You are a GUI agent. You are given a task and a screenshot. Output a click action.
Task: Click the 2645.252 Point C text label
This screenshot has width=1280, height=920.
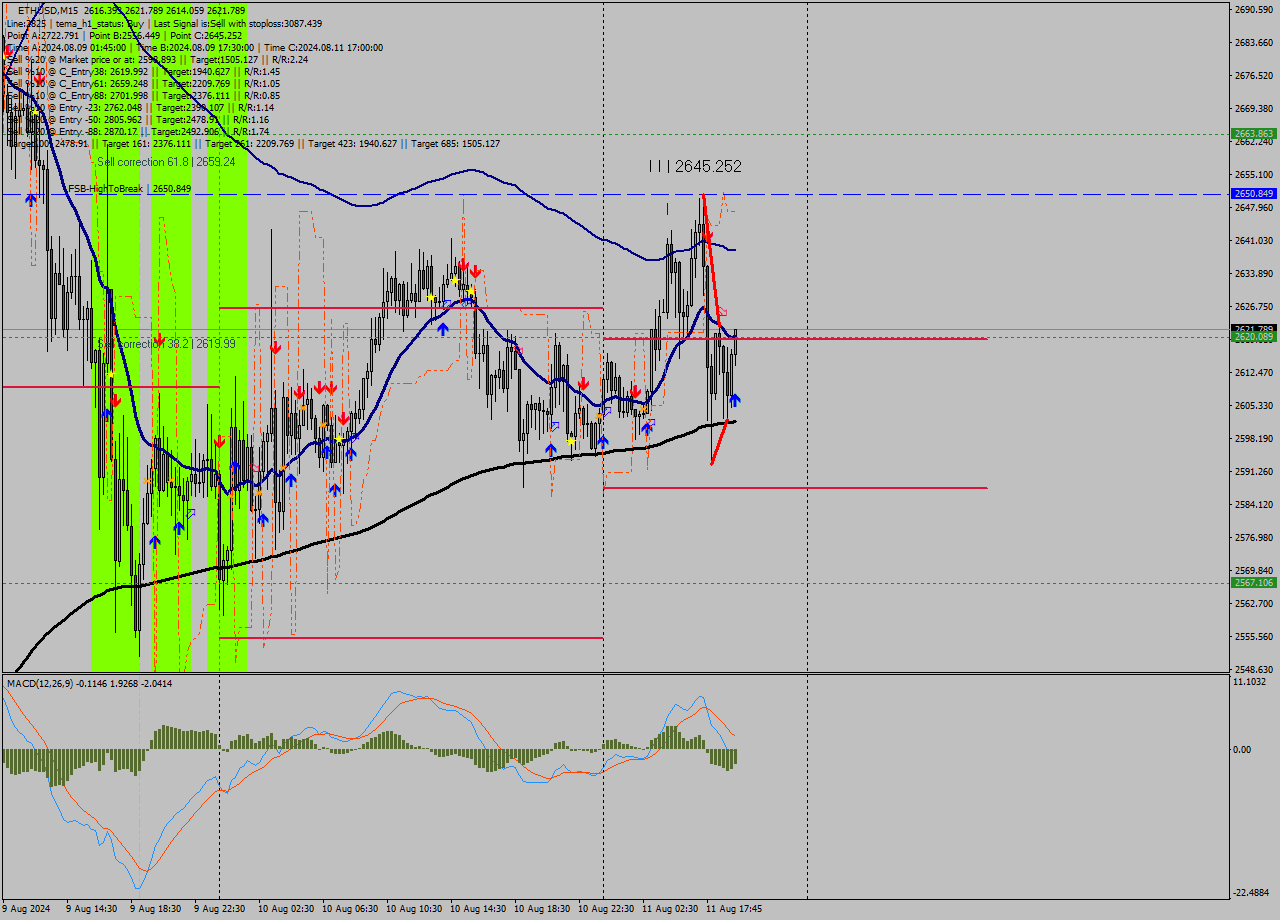696,166
